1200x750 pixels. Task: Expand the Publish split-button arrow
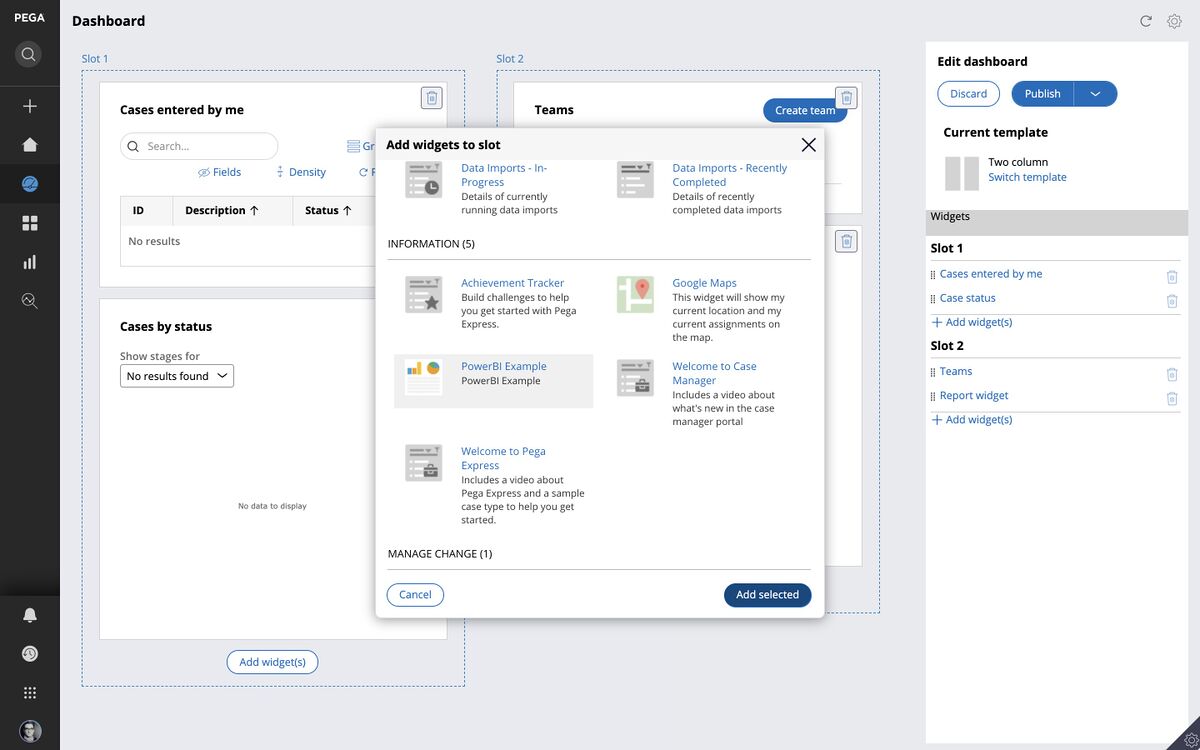(x=1096, y=94)
